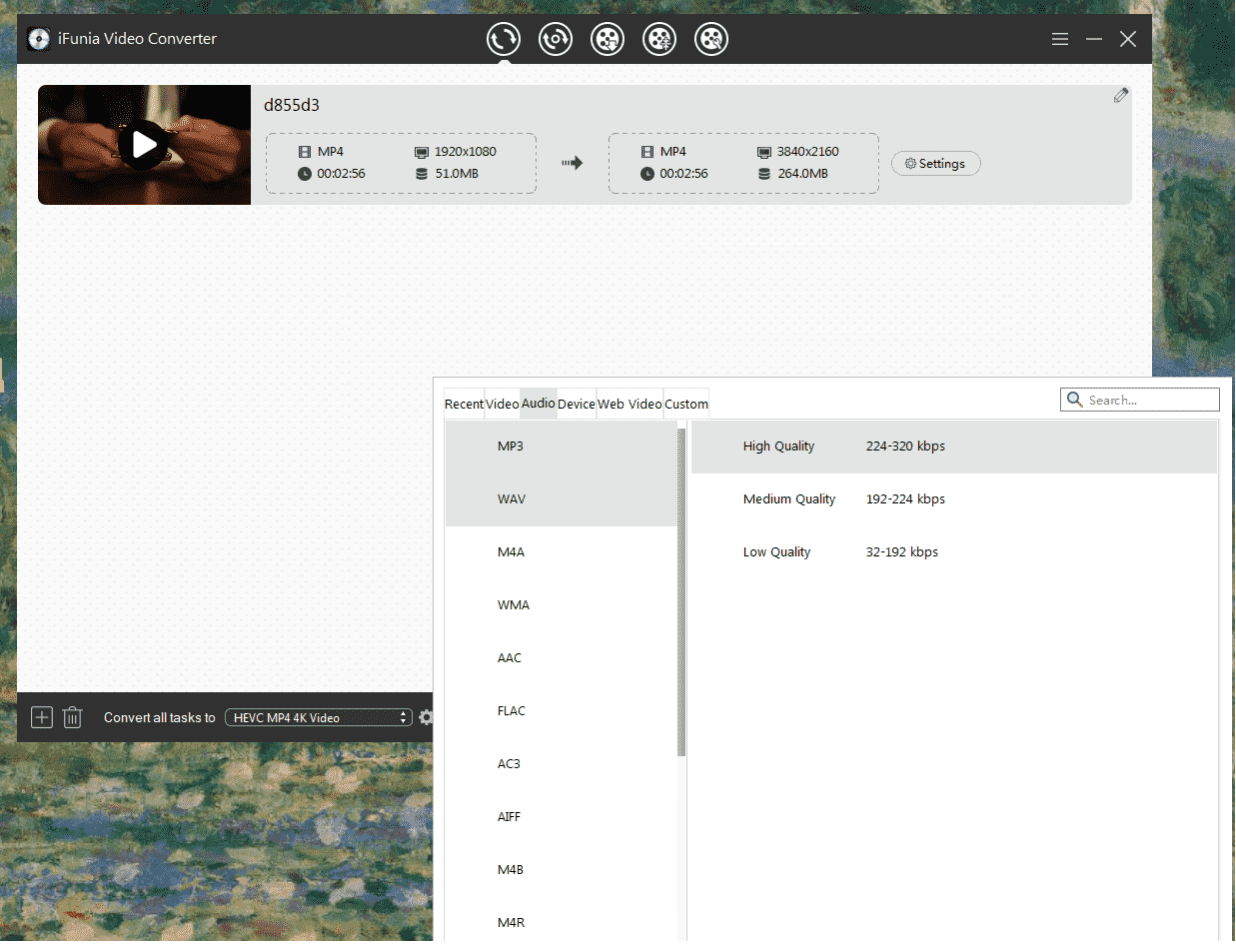Switch to the DVD ripper mode icon
The width and height of the screenshot is (1236, 944).
[555, 39]
